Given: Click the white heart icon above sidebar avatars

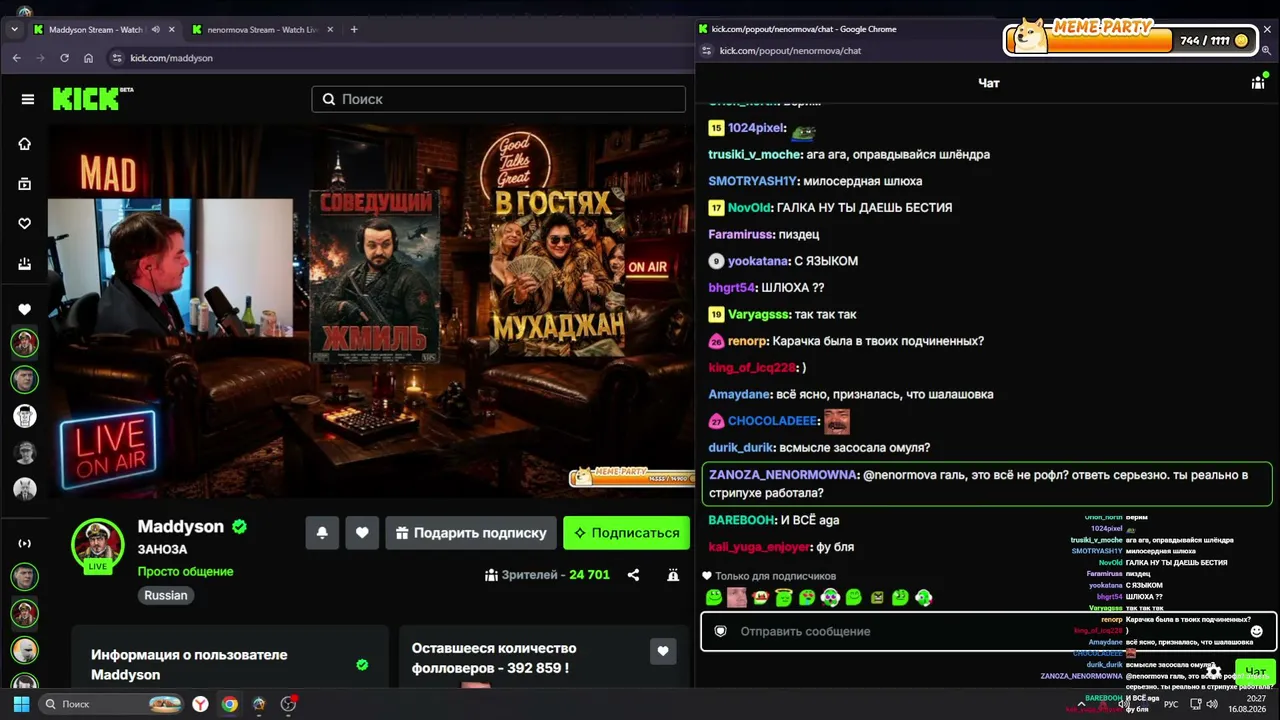Looking at the screenshot, I should [x=25, y=309].
